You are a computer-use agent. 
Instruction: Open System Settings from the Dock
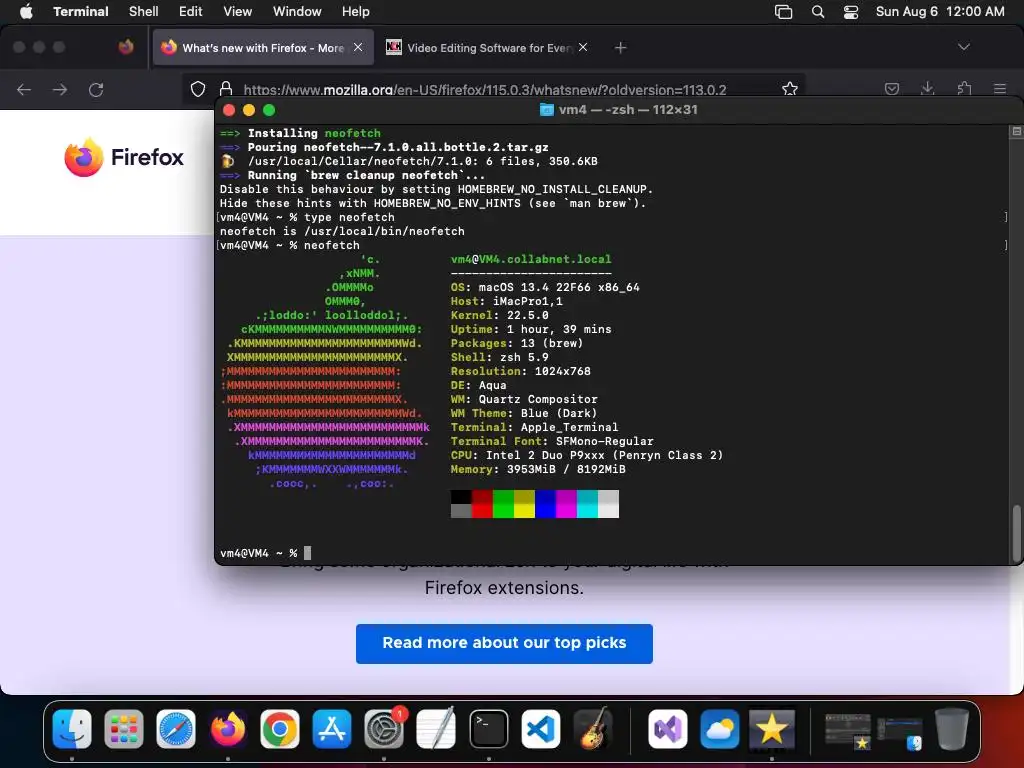click(x=384, y=729)
